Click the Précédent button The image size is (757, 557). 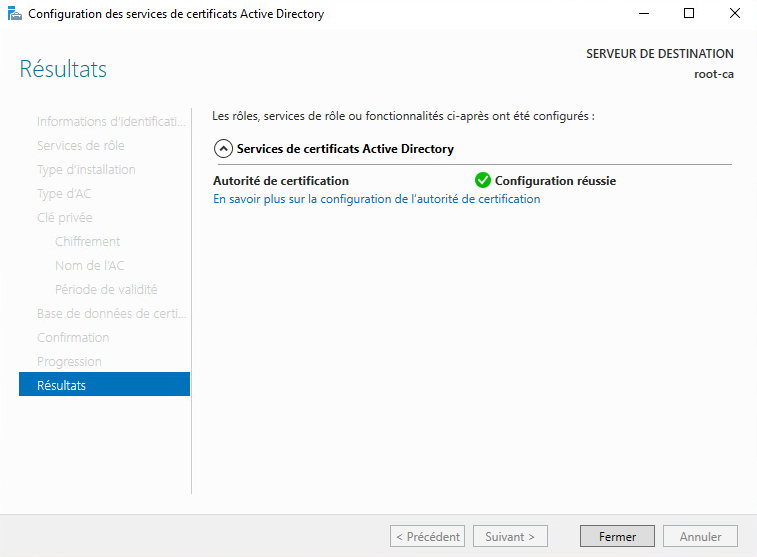click(x=427, y=536)
